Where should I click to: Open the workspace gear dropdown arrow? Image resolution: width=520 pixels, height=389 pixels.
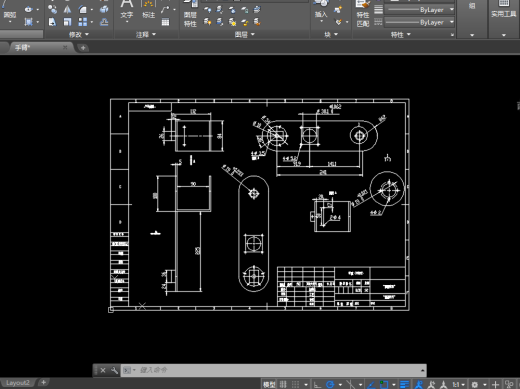point(484,385)
